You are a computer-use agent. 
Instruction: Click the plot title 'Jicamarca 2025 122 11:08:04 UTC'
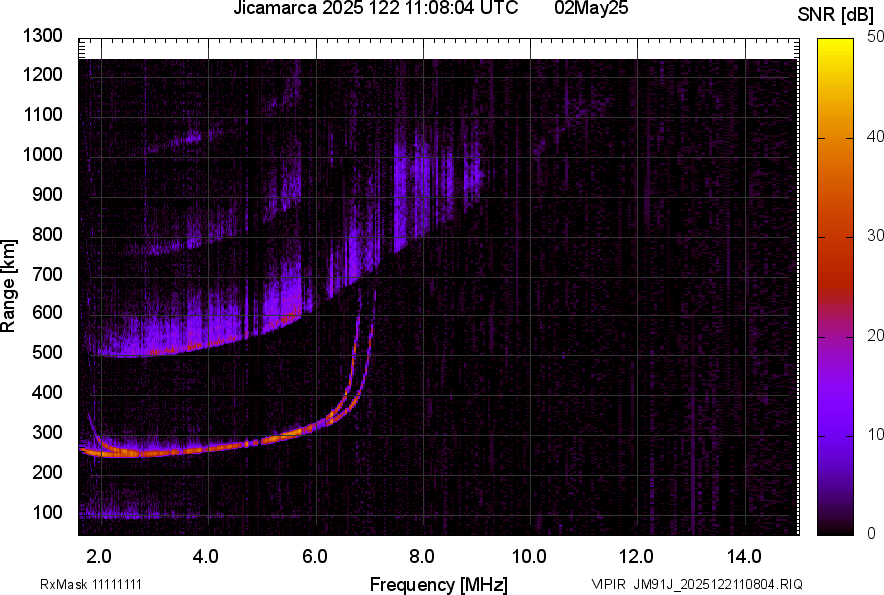[x=375, y=8]
